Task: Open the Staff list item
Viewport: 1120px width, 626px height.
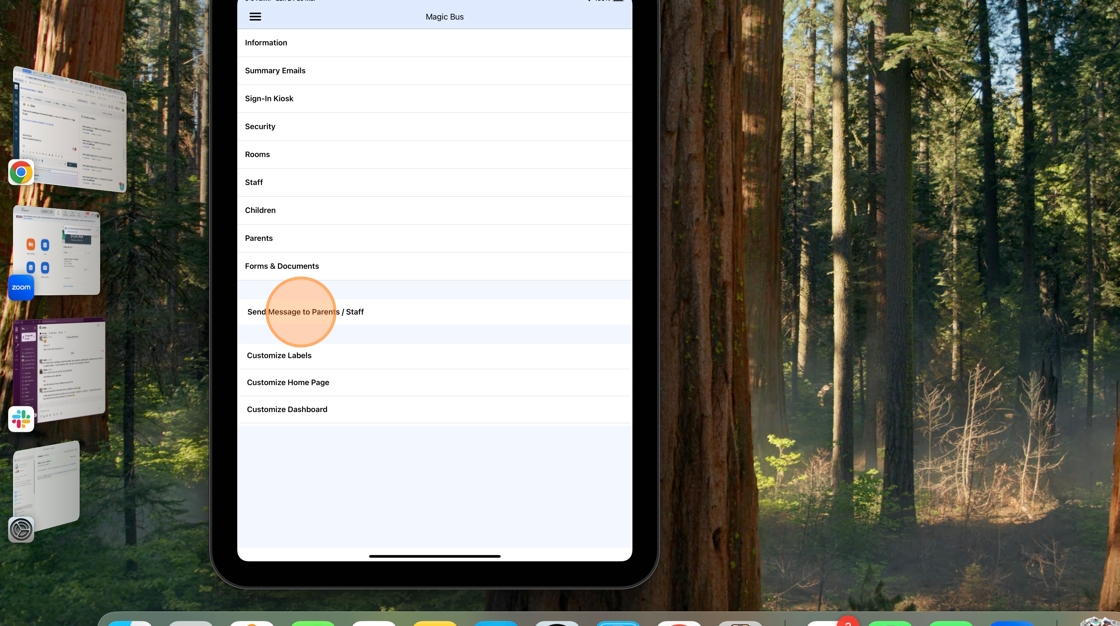Action: coord(434,182)
